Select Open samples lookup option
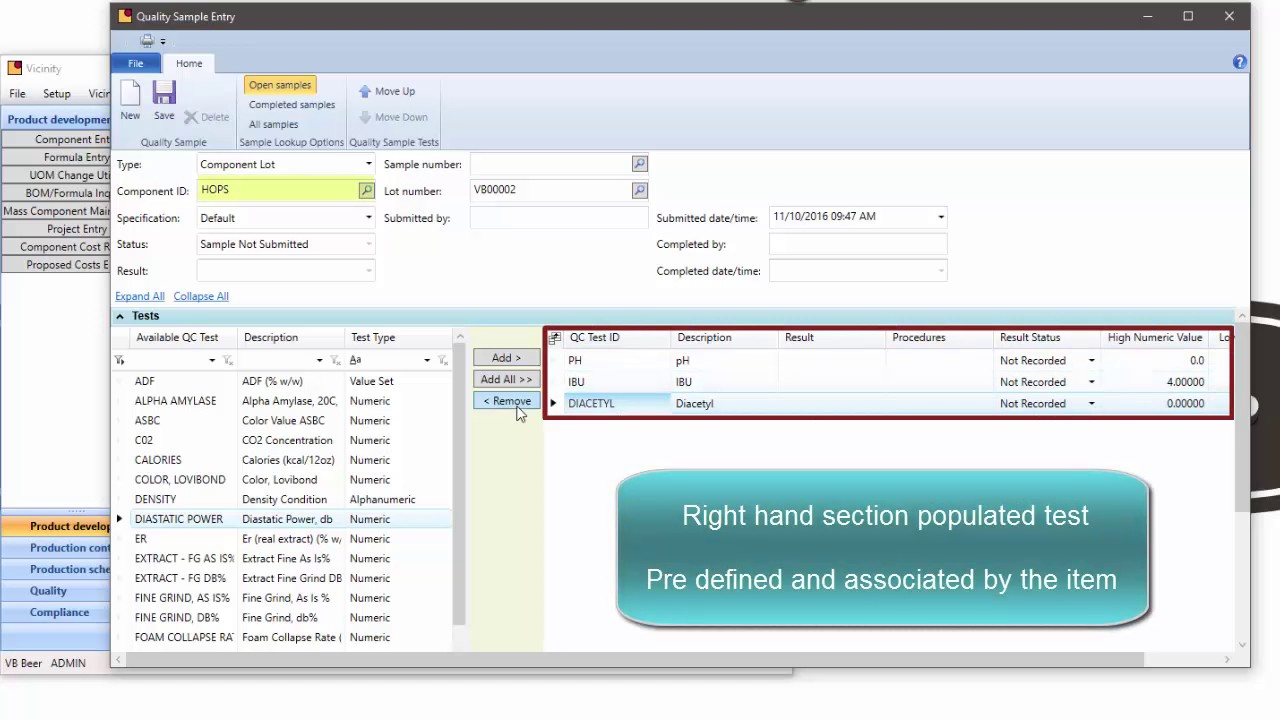The width and height of the screenshot is (1280, 720). pyautogui.click(x=280, y=85)
